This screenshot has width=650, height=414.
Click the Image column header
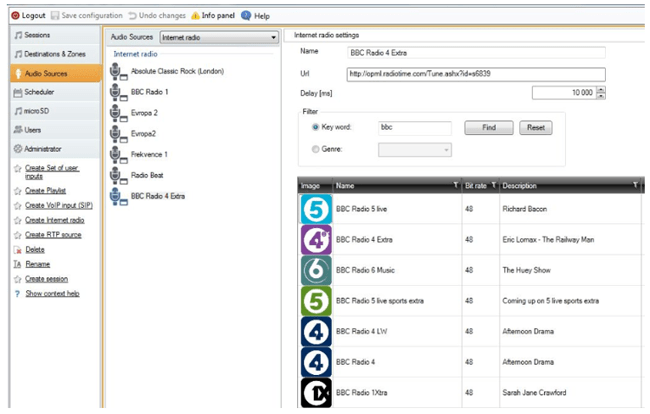[315, 186]
